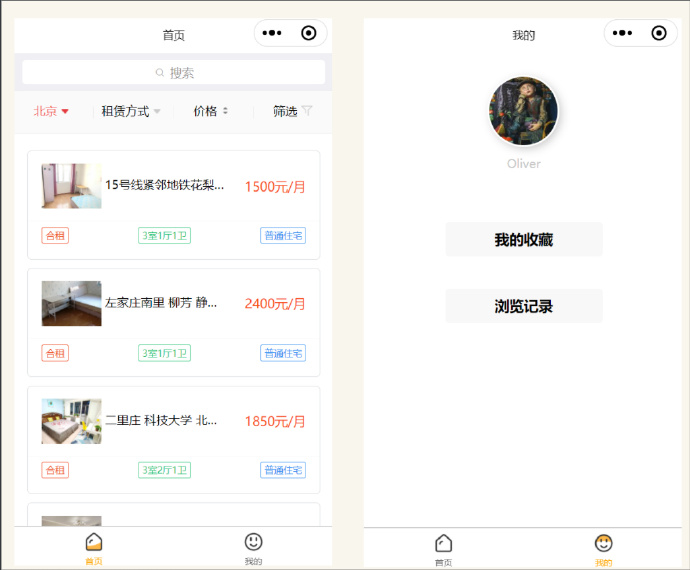Select the 左家庄南里 柳芳 静... listing title
The width and height of the screenshot is (690, 570).
point(161,303)
